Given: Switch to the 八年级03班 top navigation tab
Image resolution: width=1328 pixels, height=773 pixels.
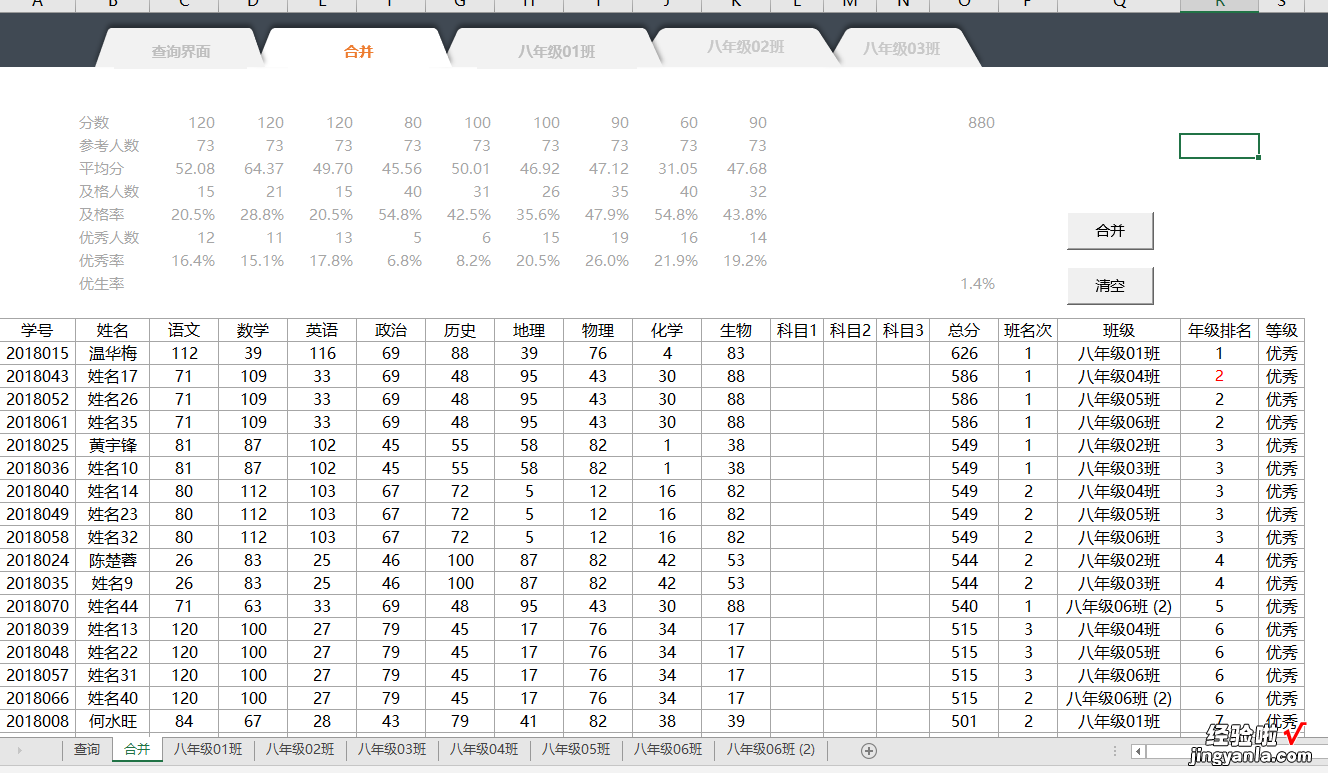Looking at the screenshot, I should 902,48.
